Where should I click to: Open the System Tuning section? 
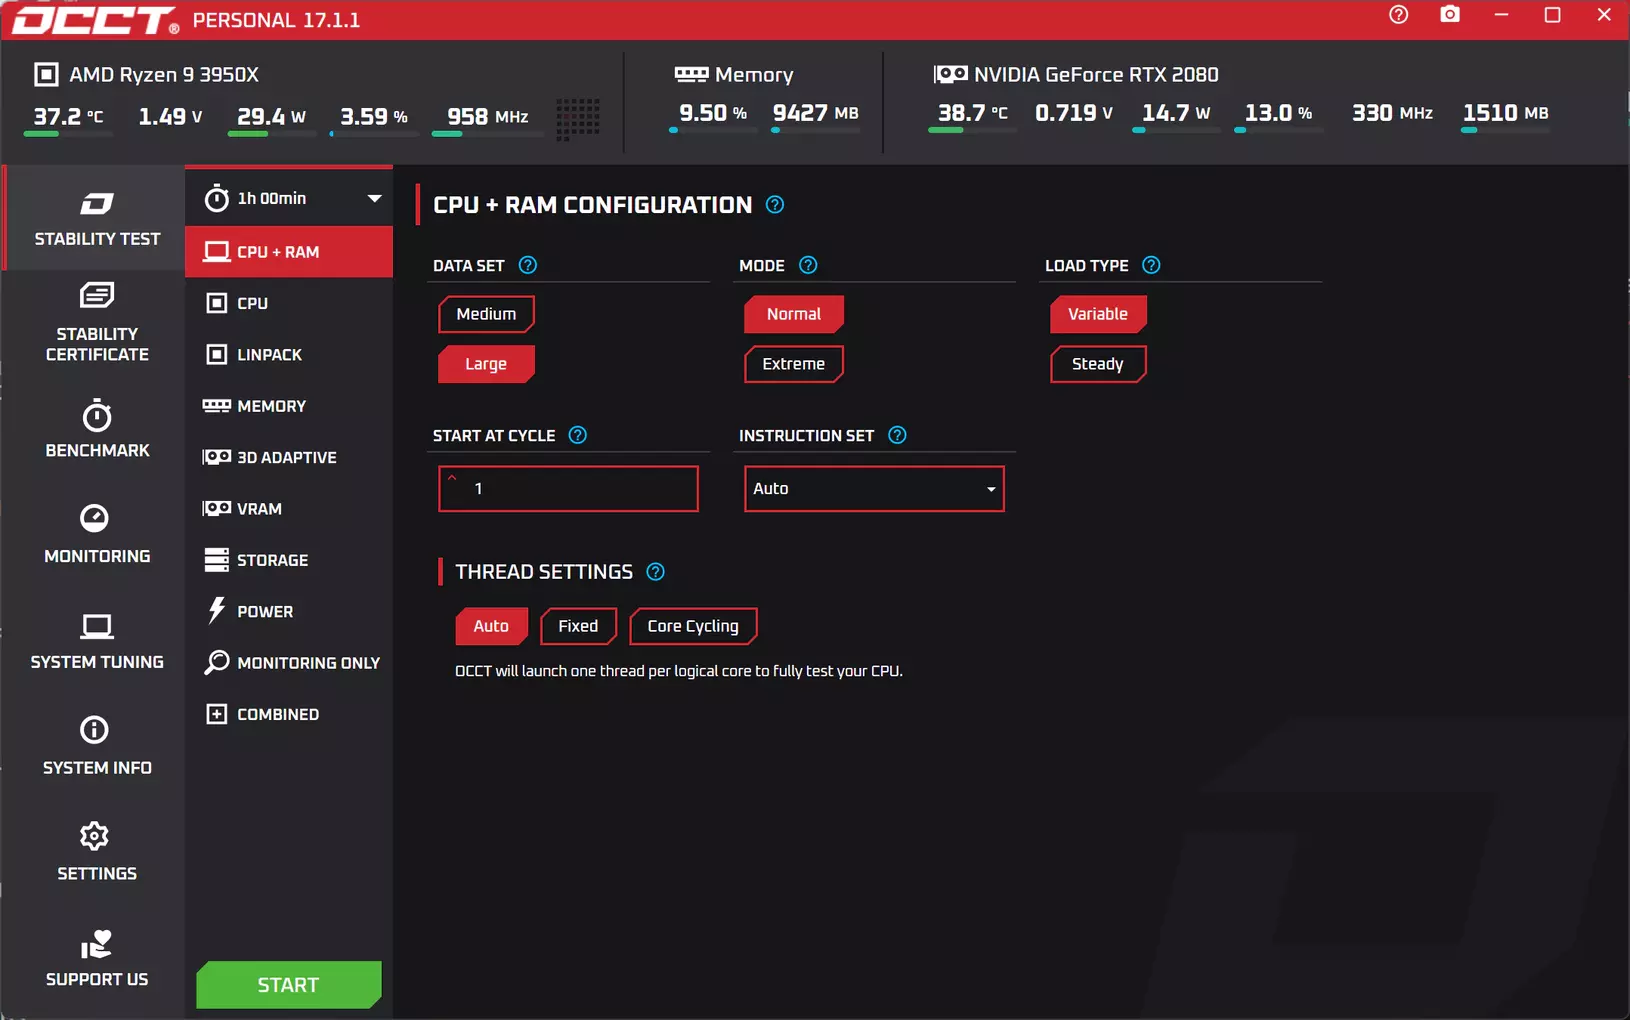click(97, 640)
